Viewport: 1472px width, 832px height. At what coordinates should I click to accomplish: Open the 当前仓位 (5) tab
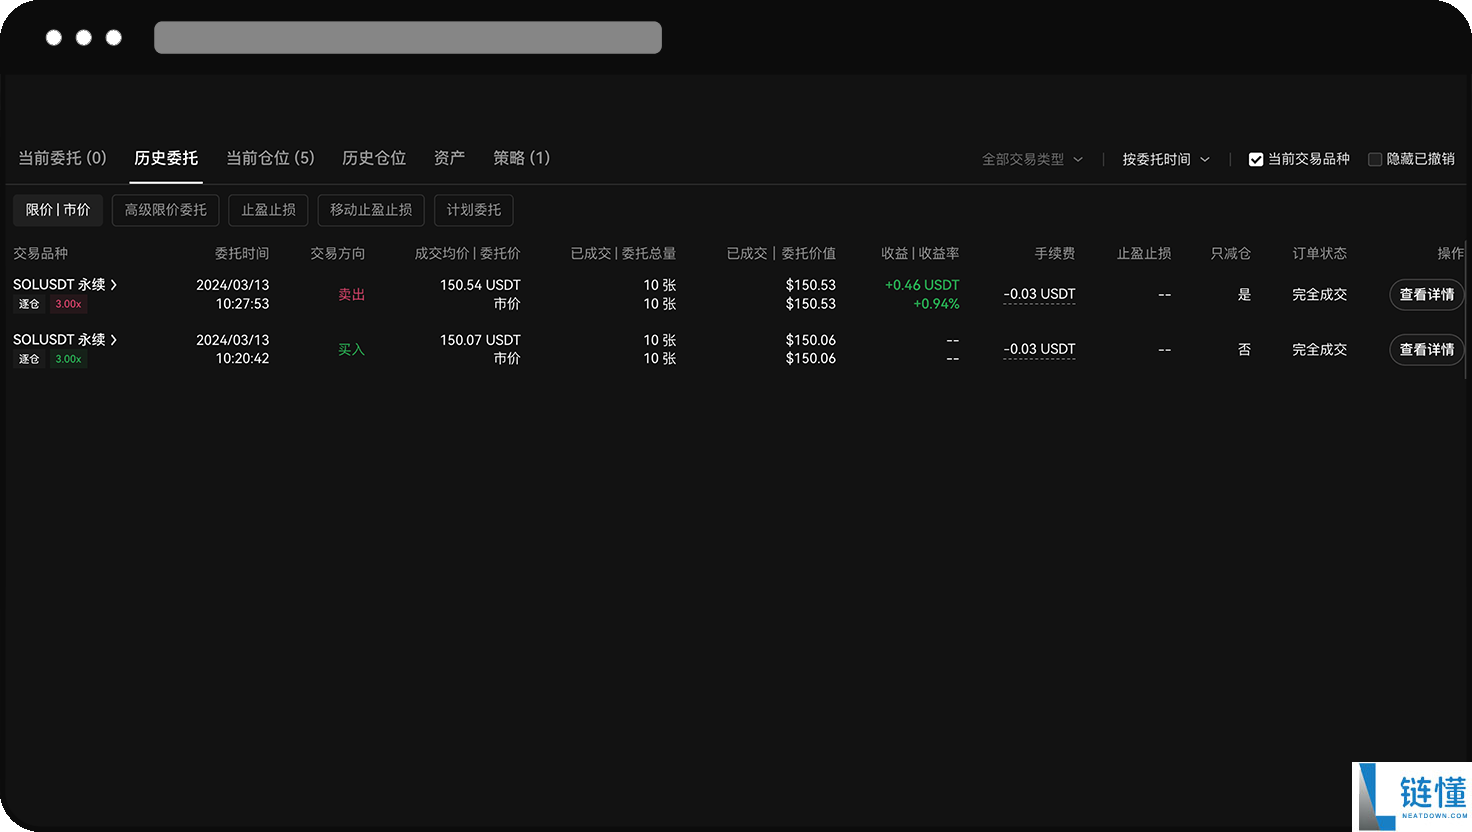(x=270, y=157)
